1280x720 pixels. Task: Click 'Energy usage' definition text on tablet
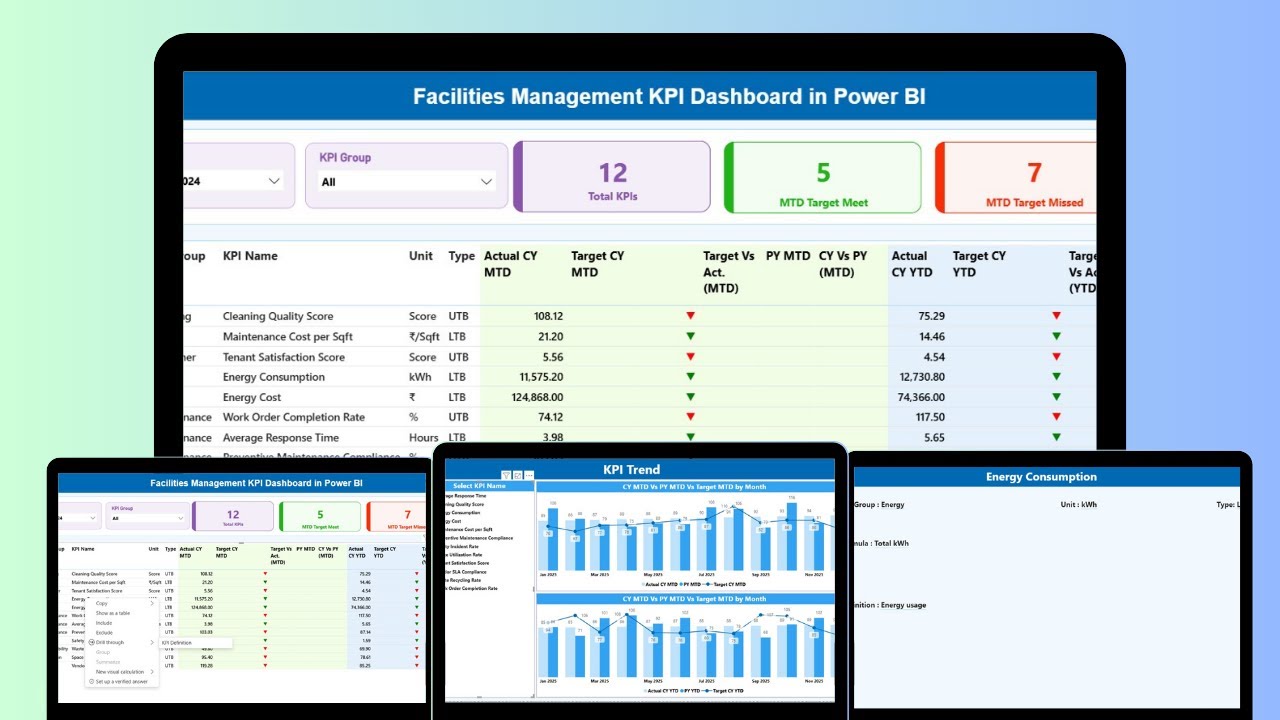click(x=902, y=605)
